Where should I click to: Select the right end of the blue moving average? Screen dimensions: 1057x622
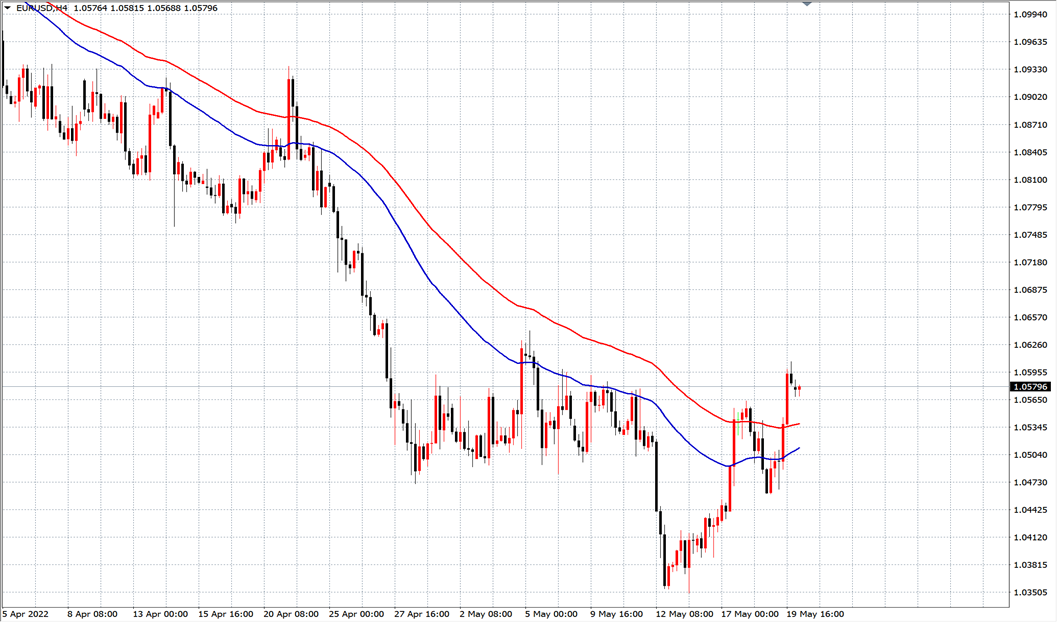pos(798,449)
